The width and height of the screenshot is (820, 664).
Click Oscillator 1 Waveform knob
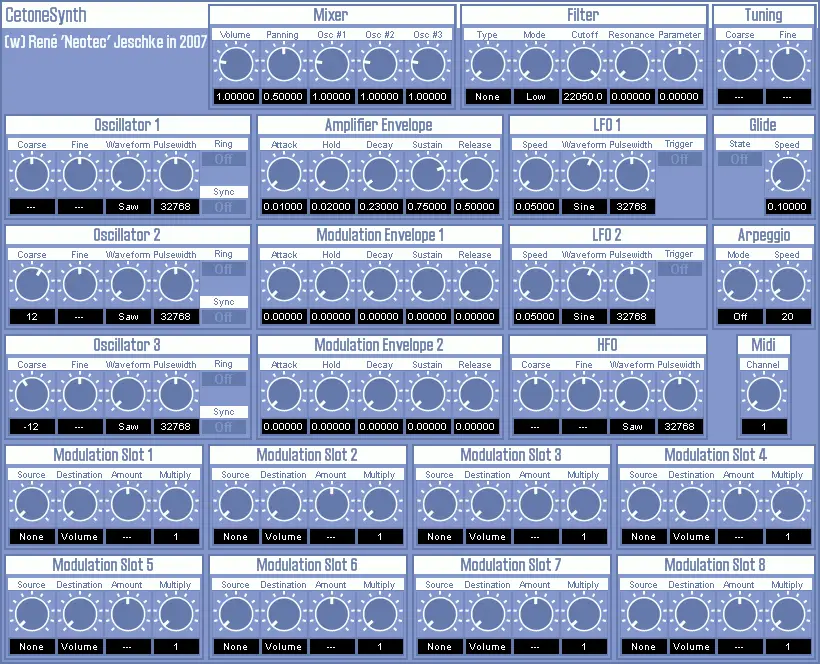128,174
